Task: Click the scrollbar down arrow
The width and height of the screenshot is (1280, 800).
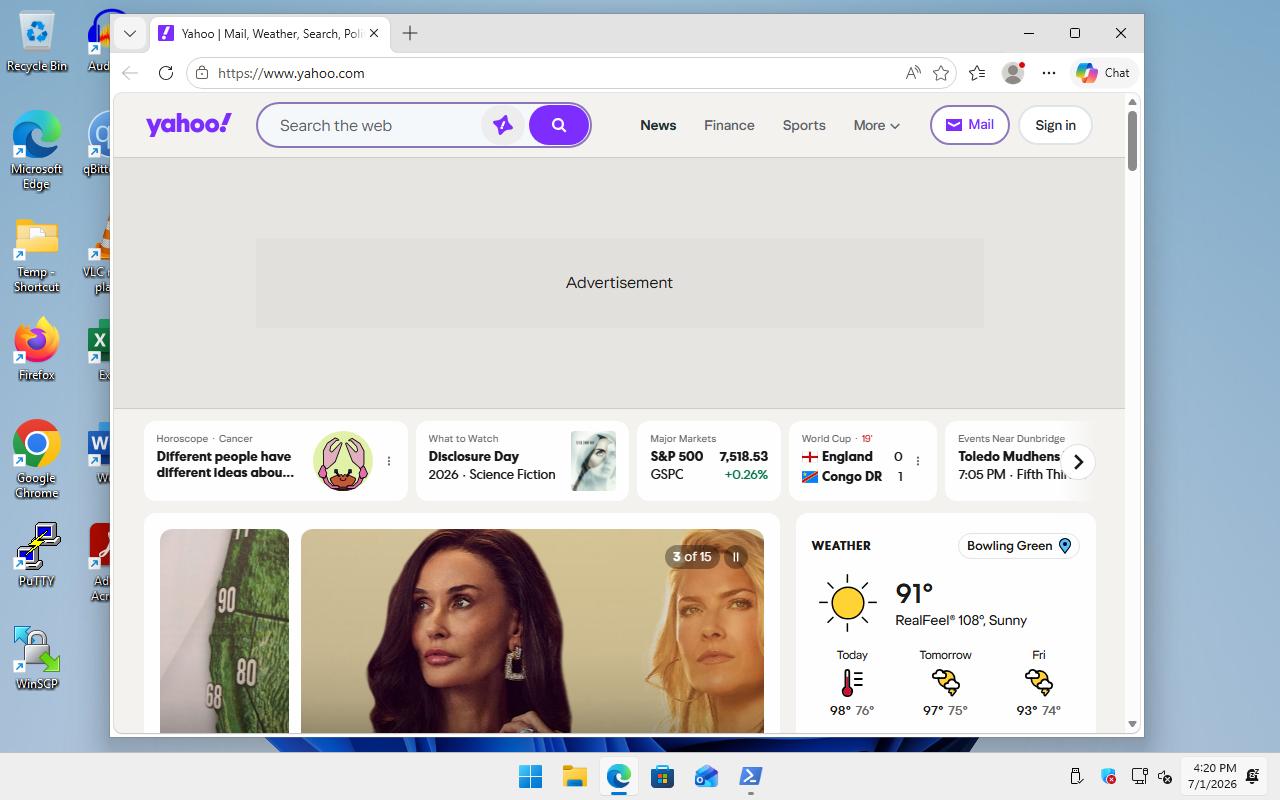Action: tap(1133, 723)
